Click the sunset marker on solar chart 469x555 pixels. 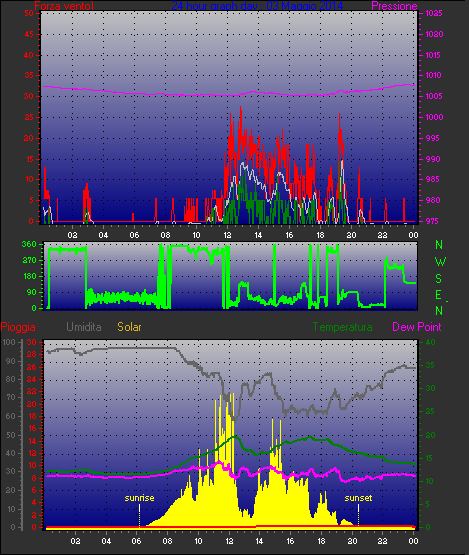358,498
